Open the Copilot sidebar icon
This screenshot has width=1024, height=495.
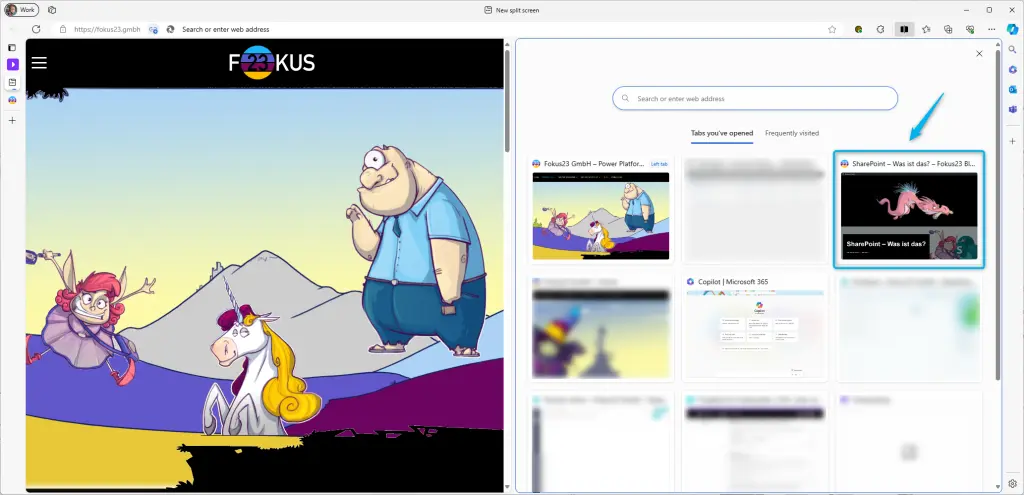pos(1012,29)
